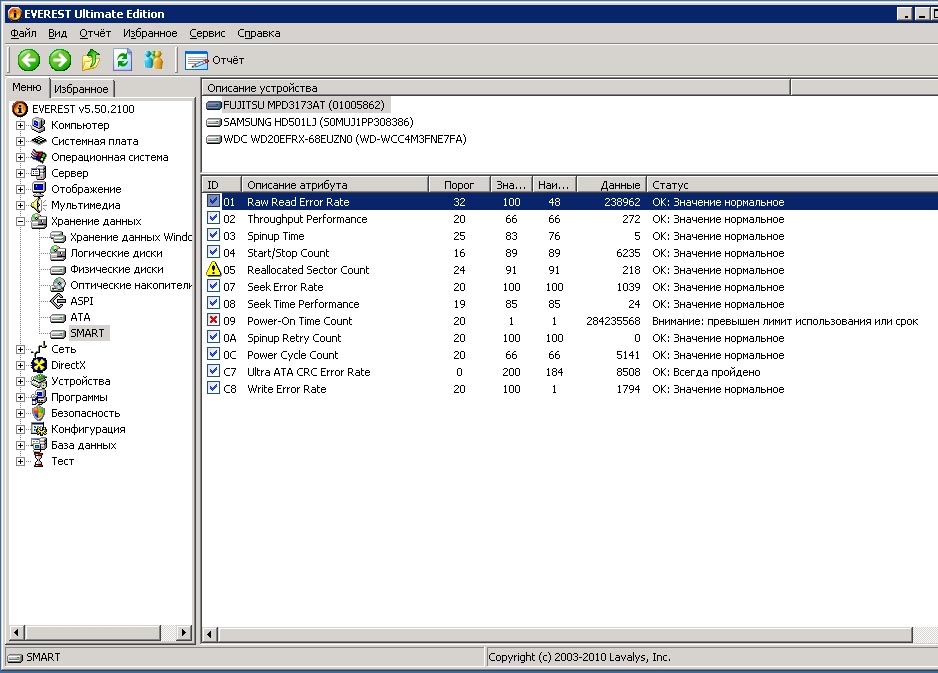Click the green Forward arrow toolbar icon

(x=60, y=60)
